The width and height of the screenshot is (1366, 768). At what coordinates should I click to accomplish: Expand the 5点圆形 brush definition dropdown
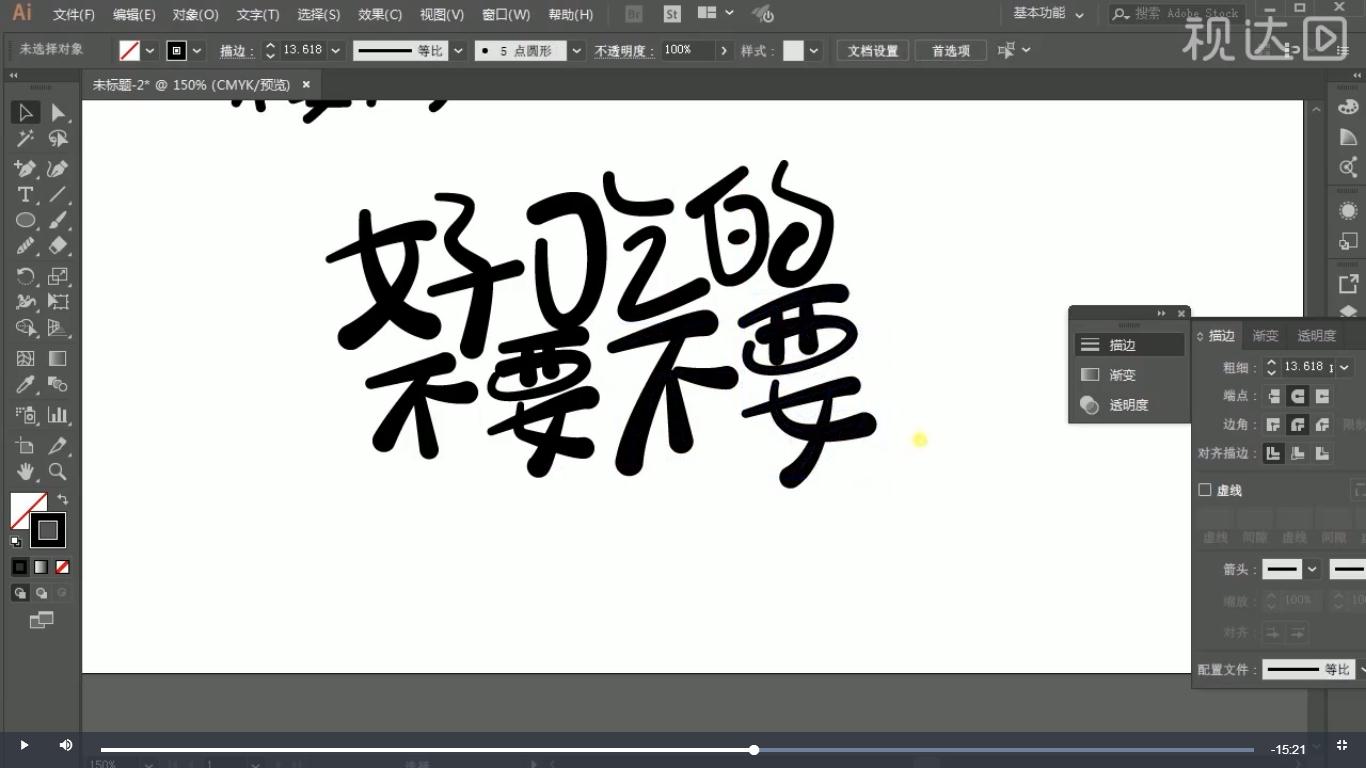point(576,50)
